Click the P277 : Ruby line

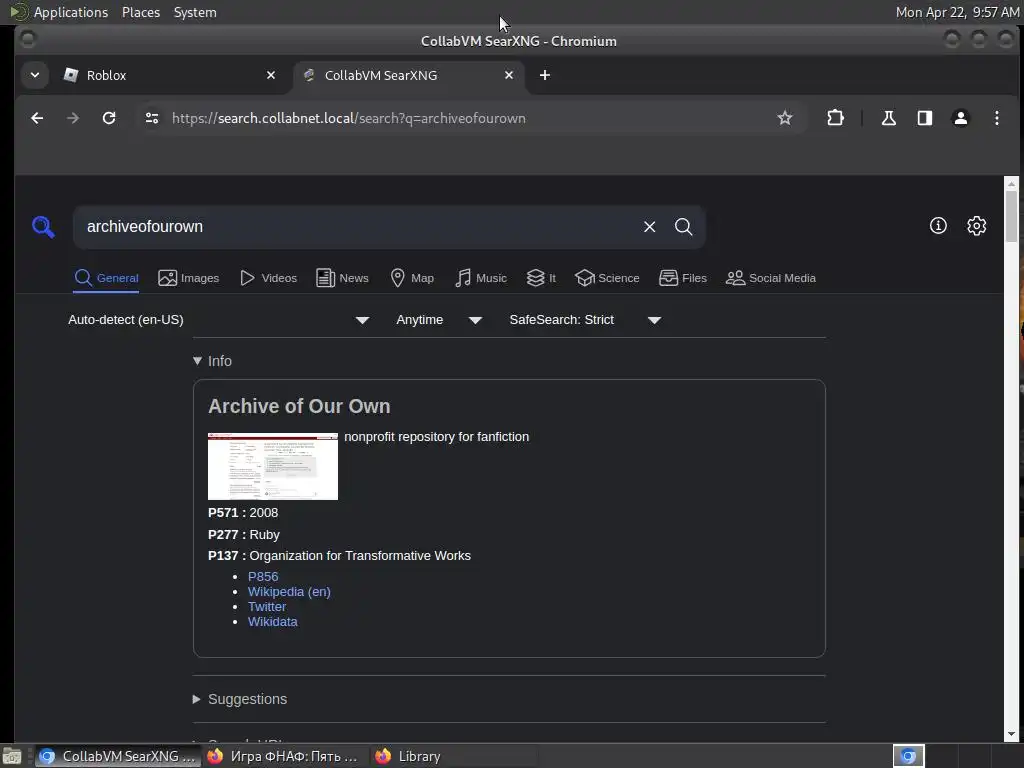pyautogui.click(x=244, y=534)
